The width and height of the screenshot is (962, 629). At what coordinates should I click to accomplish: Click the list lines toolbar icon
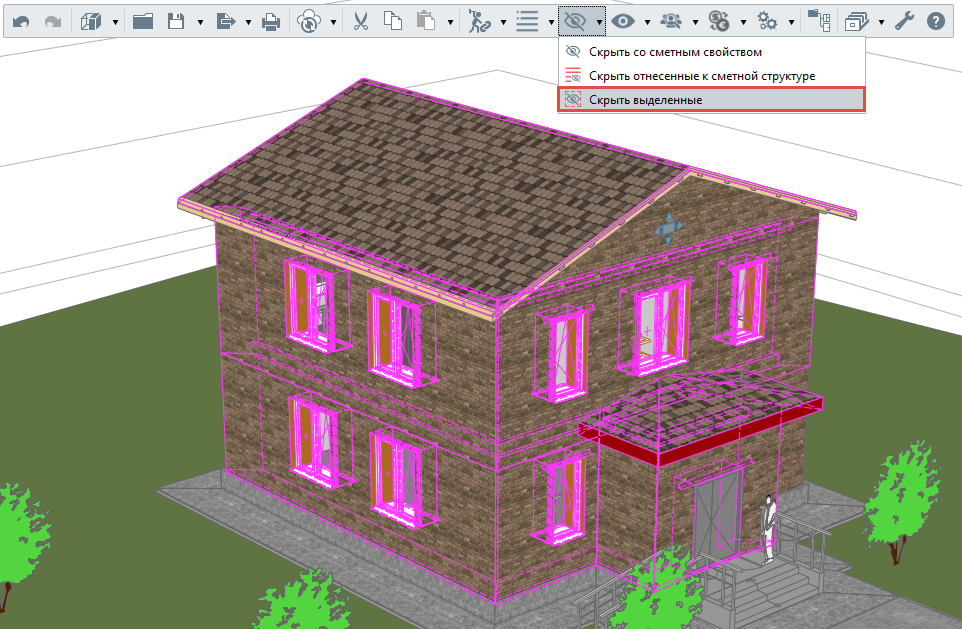(x=527, y=22)
